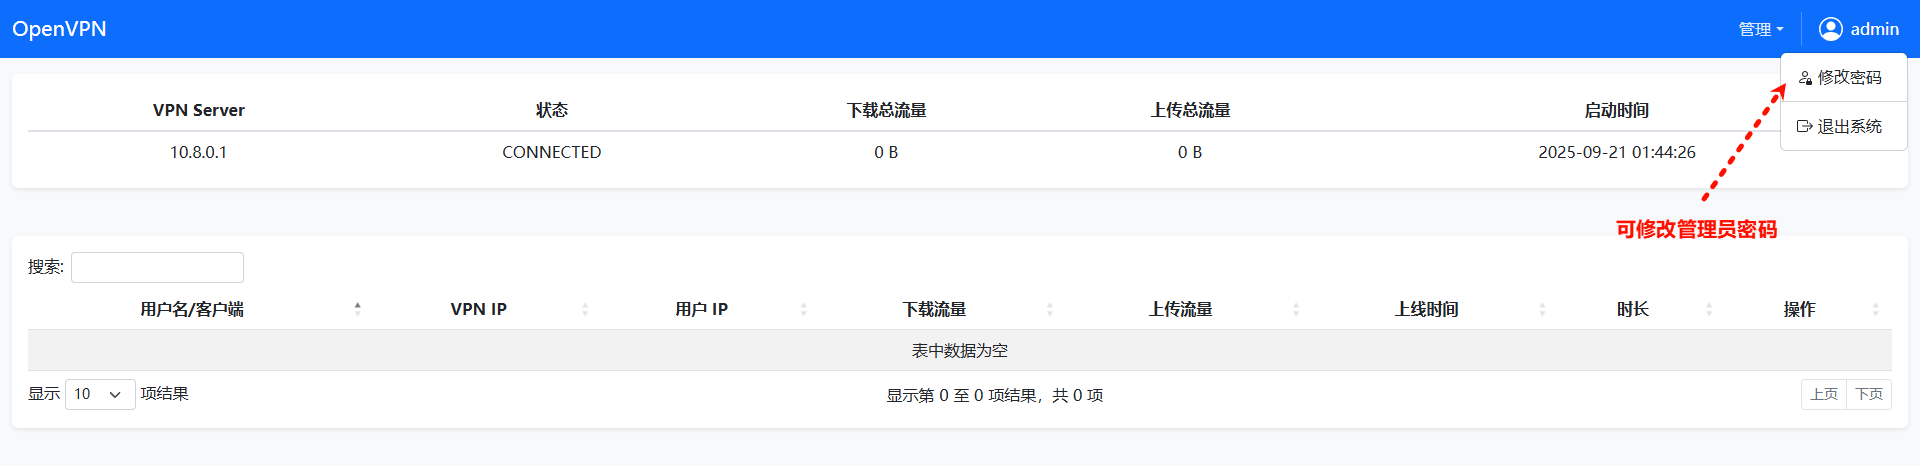Click the logout arrow icon
Viewport: 1920px width, 466px height.
[1804, 127]
